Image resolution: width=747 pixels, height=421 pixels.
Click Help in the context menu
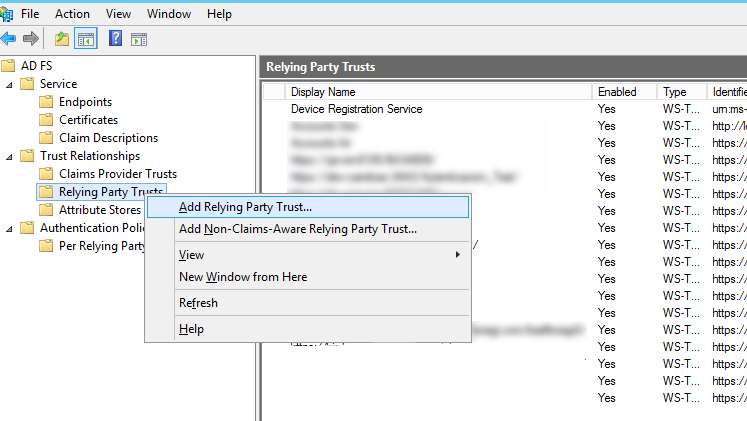[308, 329]
